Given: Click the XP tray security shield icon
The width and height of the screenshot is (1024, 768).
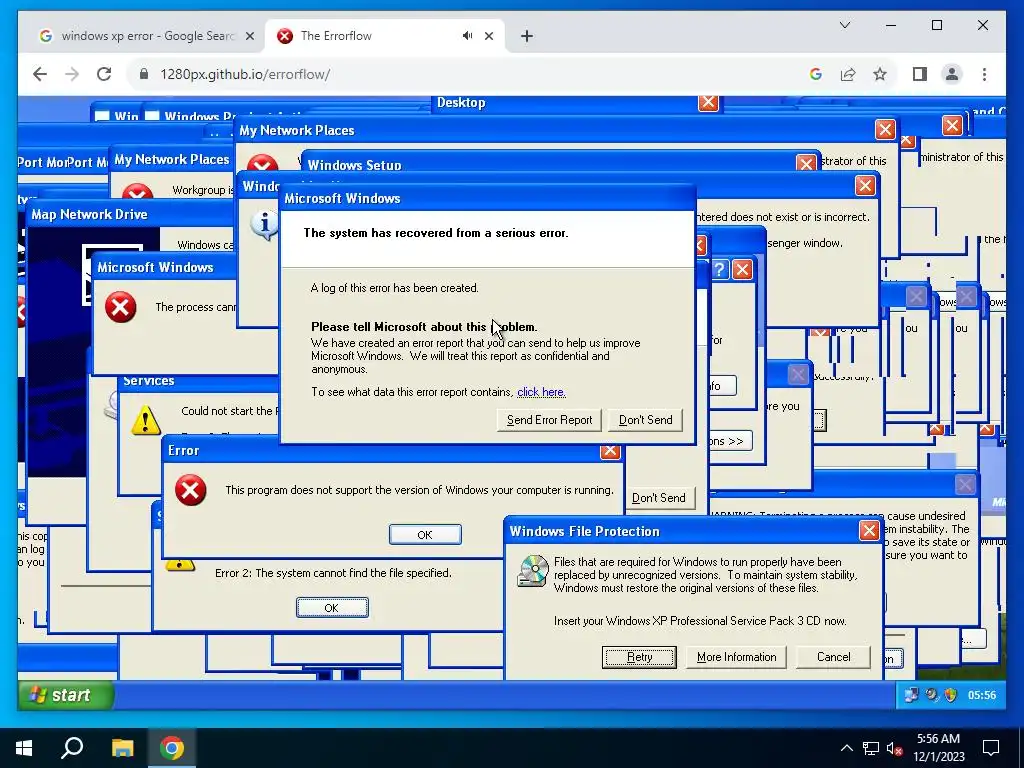Looking at the screenshot, I should coord(951,695).
